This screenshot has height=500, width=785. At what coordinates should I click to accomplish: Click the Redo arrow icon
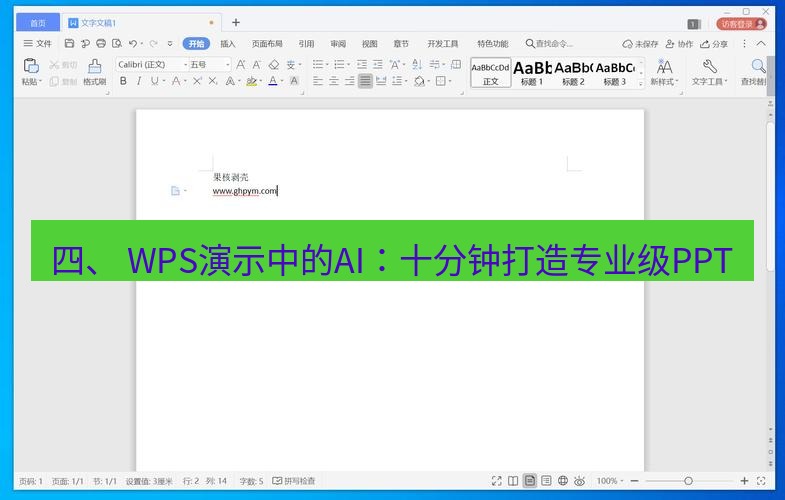coord(154,44)
